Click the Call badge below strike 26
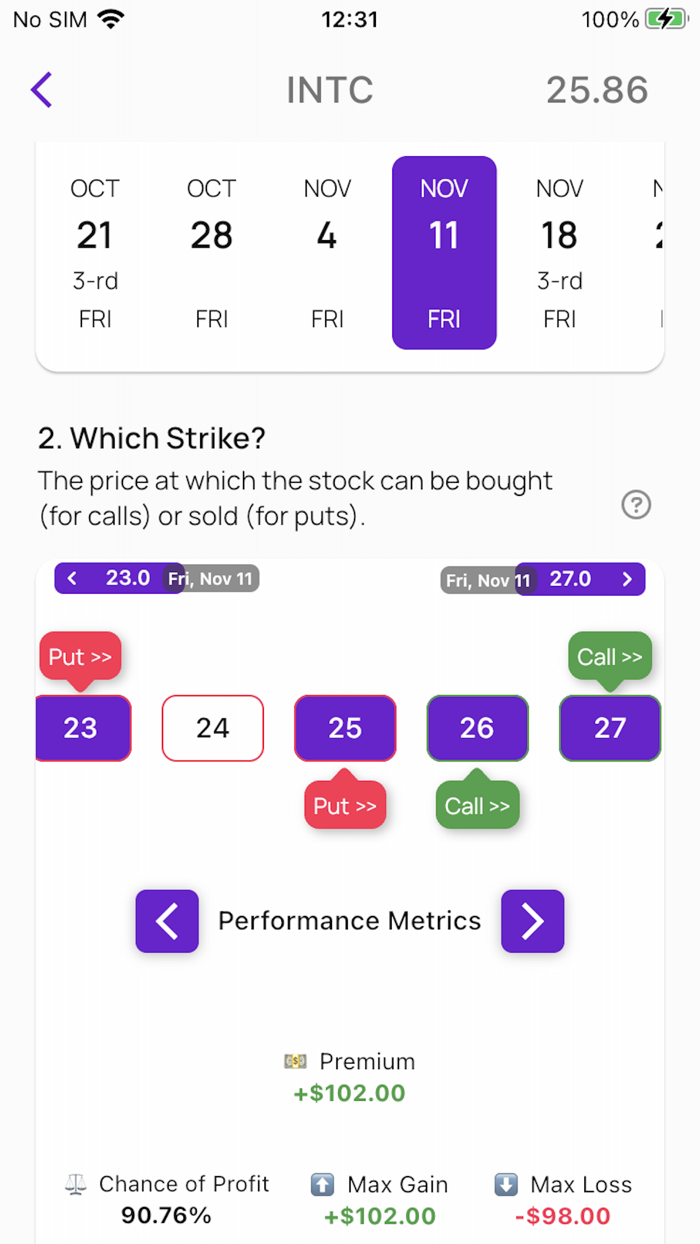The width and height of the screenshot is (700, 1244). 477,803
